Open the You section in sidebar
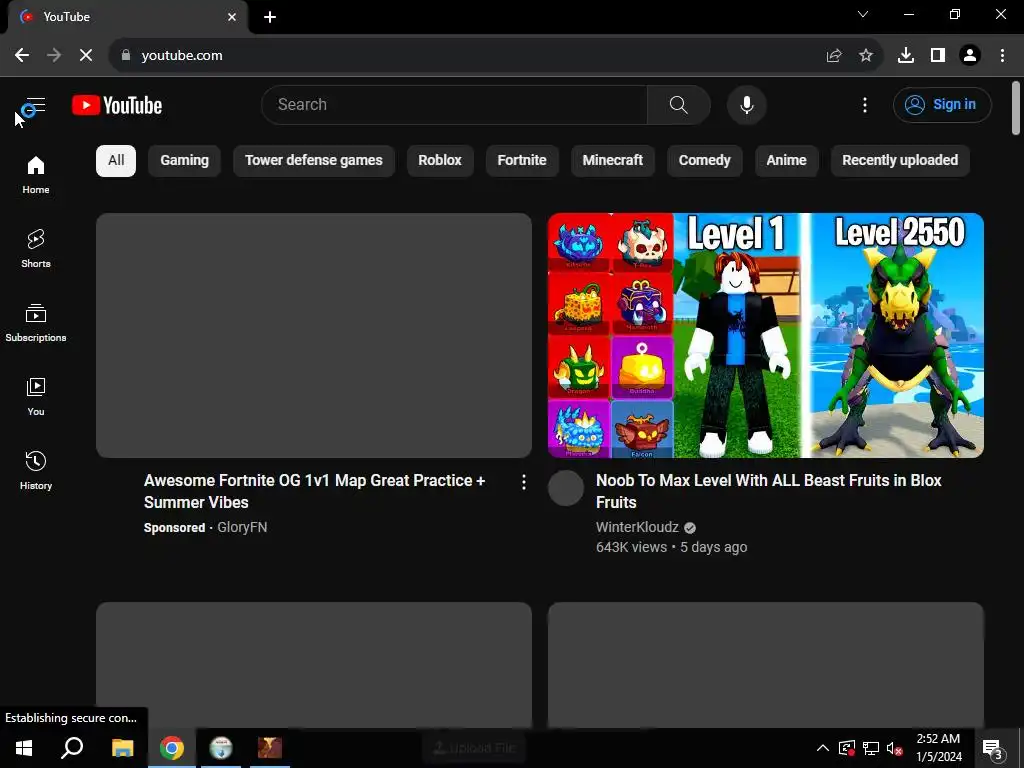The width and height of the screenshot is (1024, 768). click(x=36, y=396)
